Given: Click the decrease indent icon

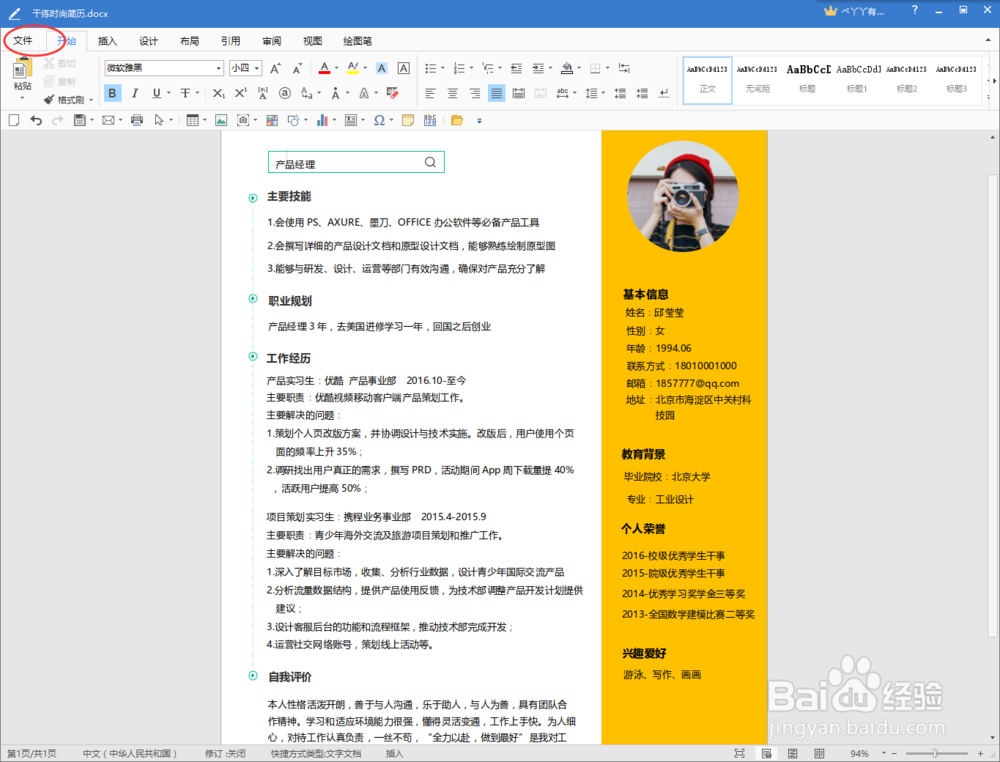Looking at the screenshot, I should point(517,68).
